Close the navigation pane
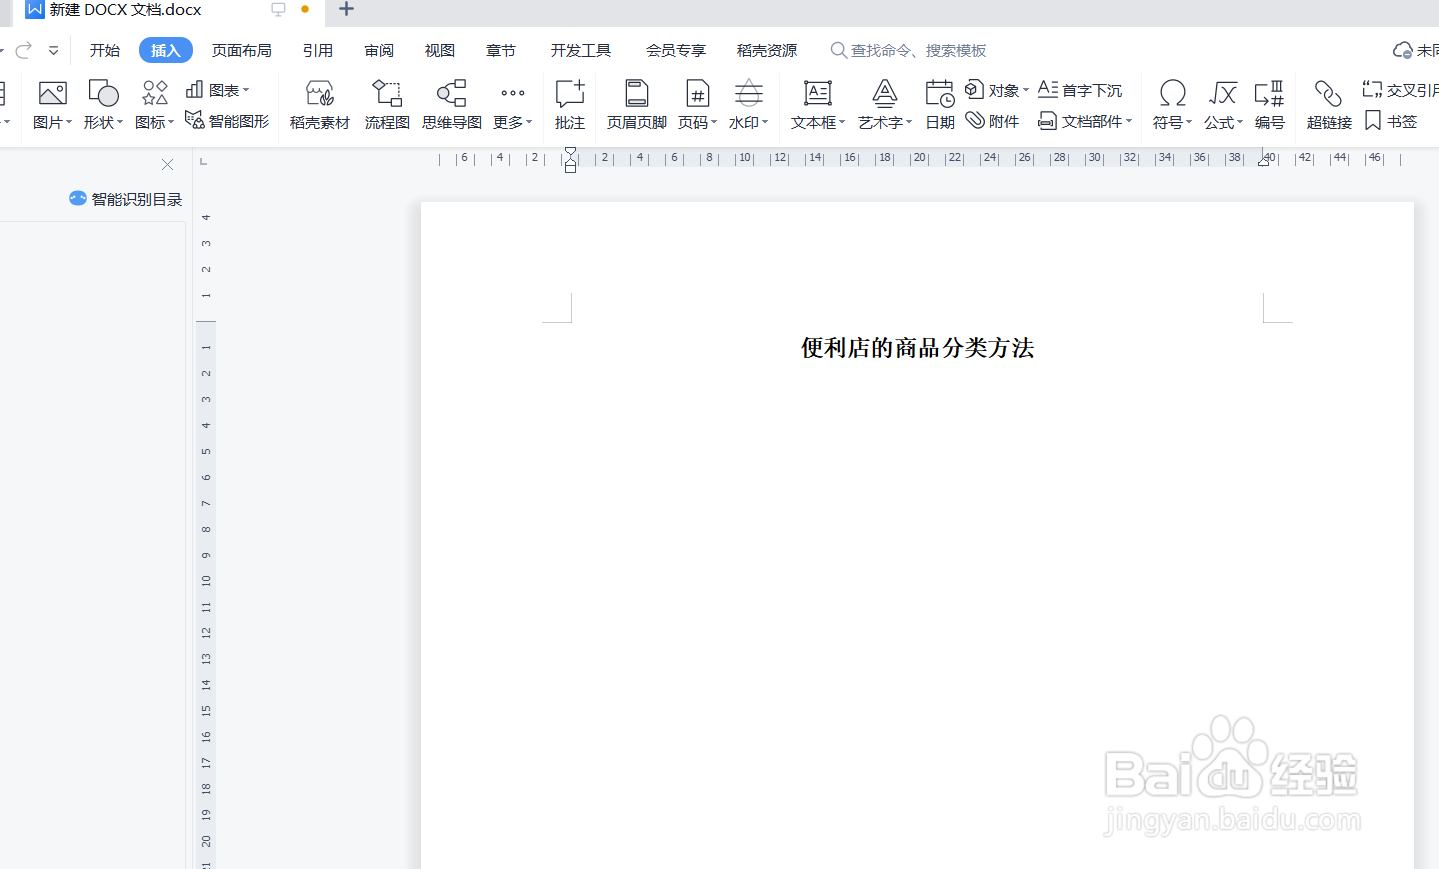The image size is (1439, 869). click(x=168, y=164)
